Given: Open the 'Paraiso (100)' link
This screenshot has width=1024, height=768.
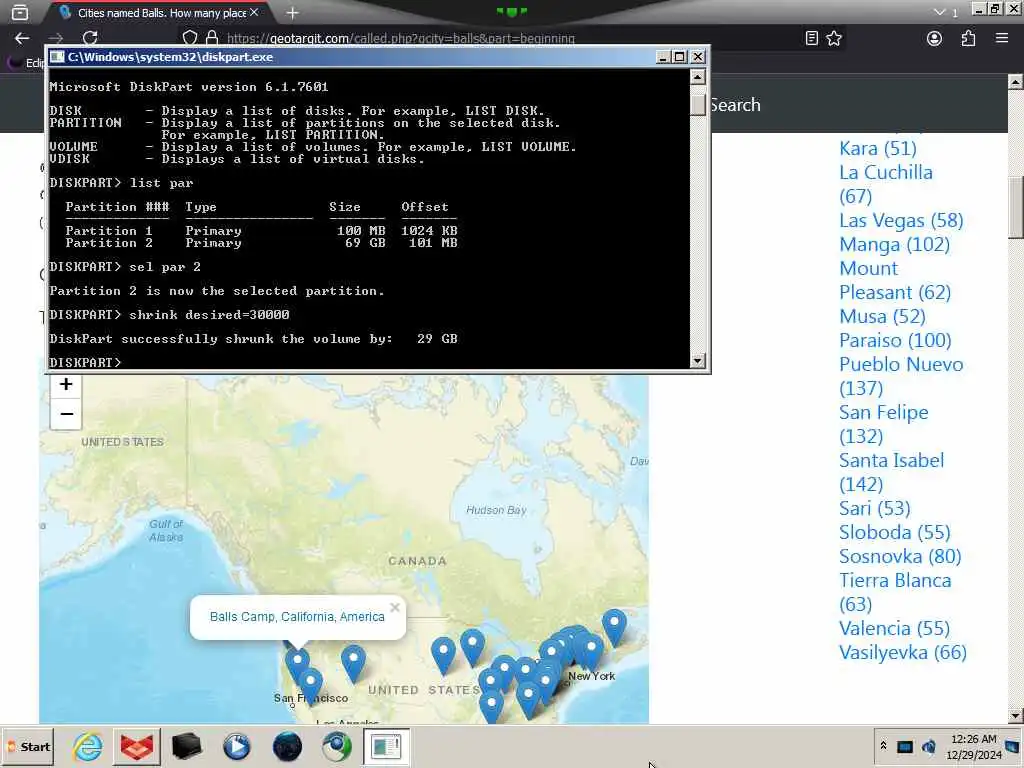Looking at the screenshot, I should [895, 340].
